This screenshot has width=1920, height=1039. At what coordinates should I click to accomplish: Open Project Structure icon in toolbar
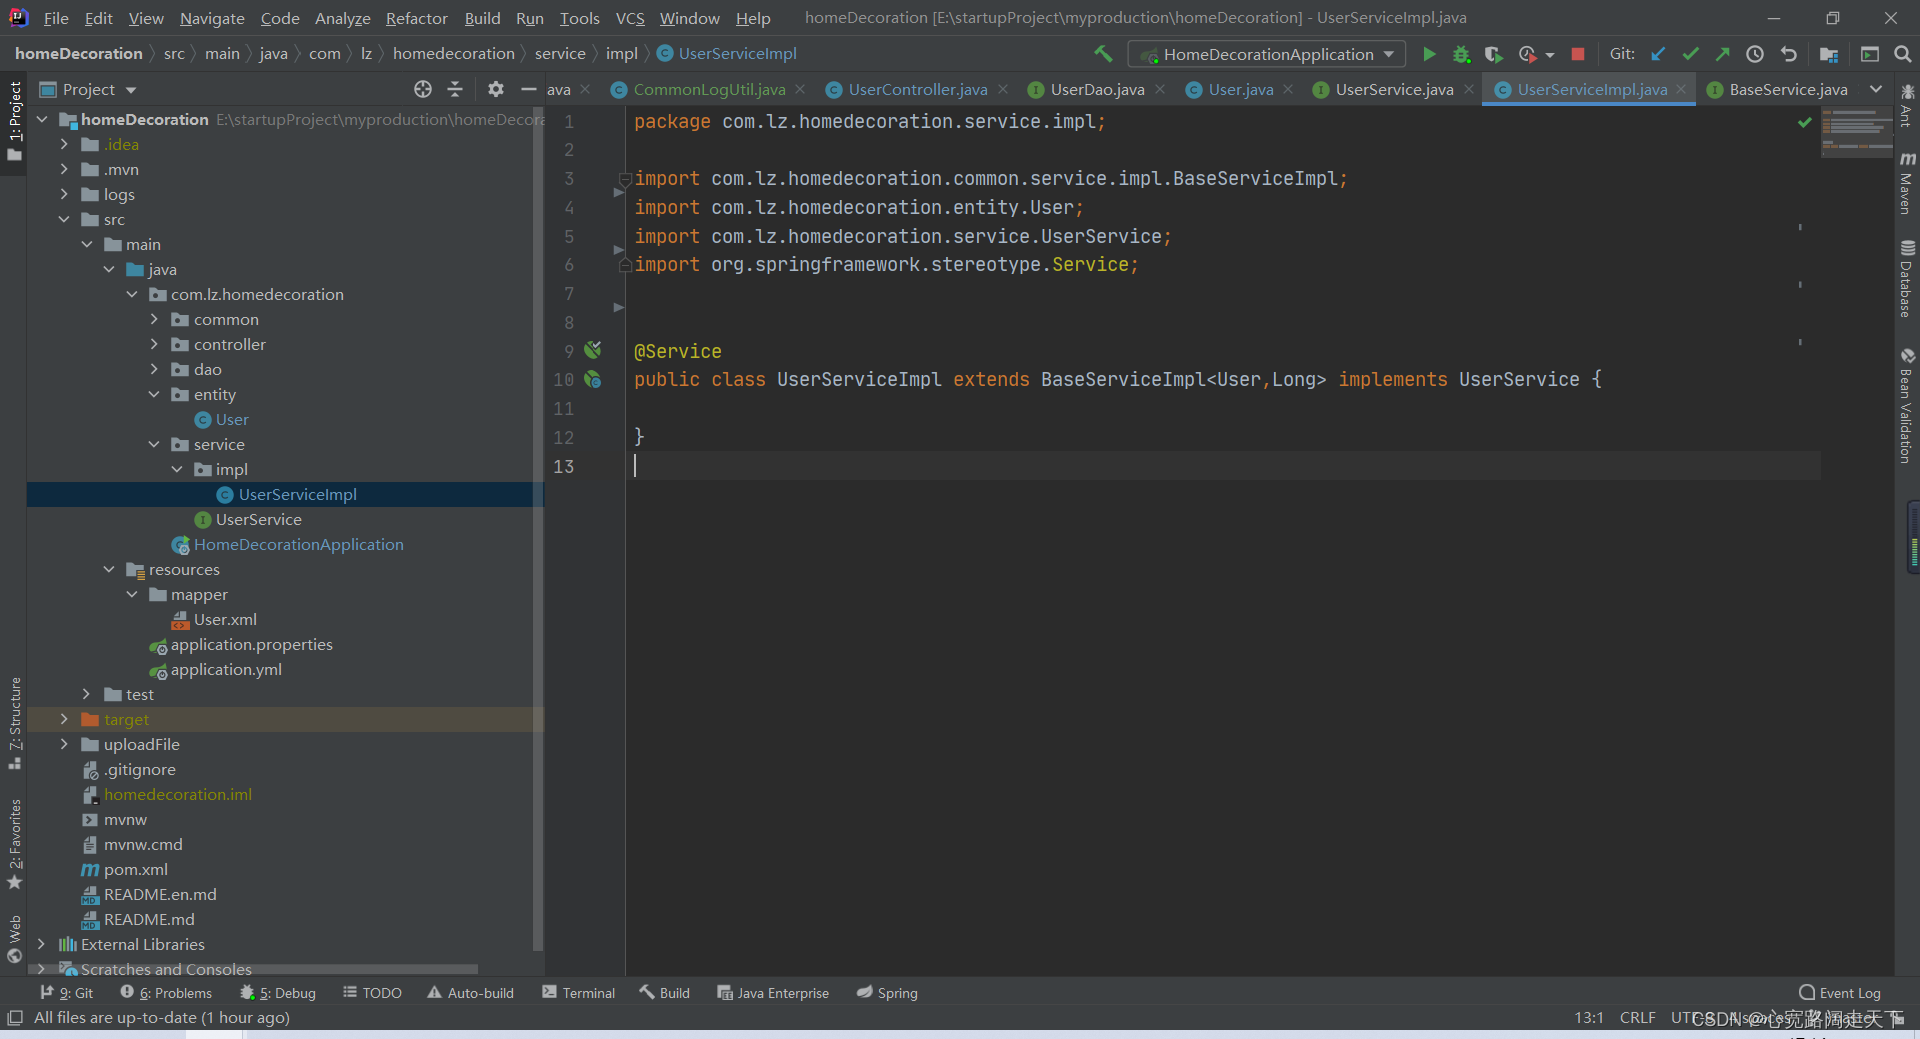coord(1829,54)
